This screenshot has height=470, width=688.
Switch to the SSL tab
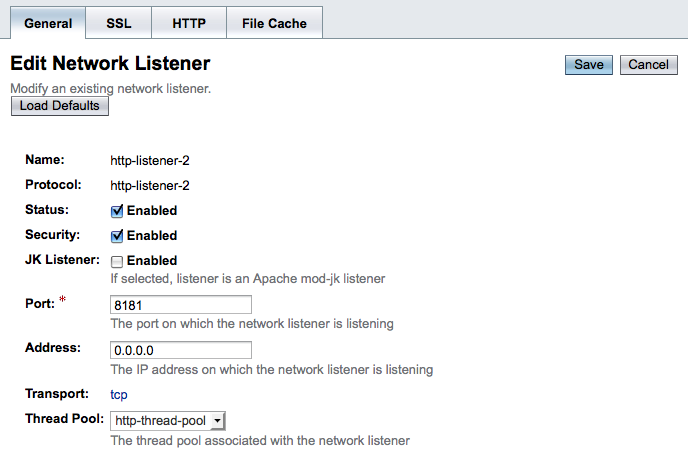point(118,22)
